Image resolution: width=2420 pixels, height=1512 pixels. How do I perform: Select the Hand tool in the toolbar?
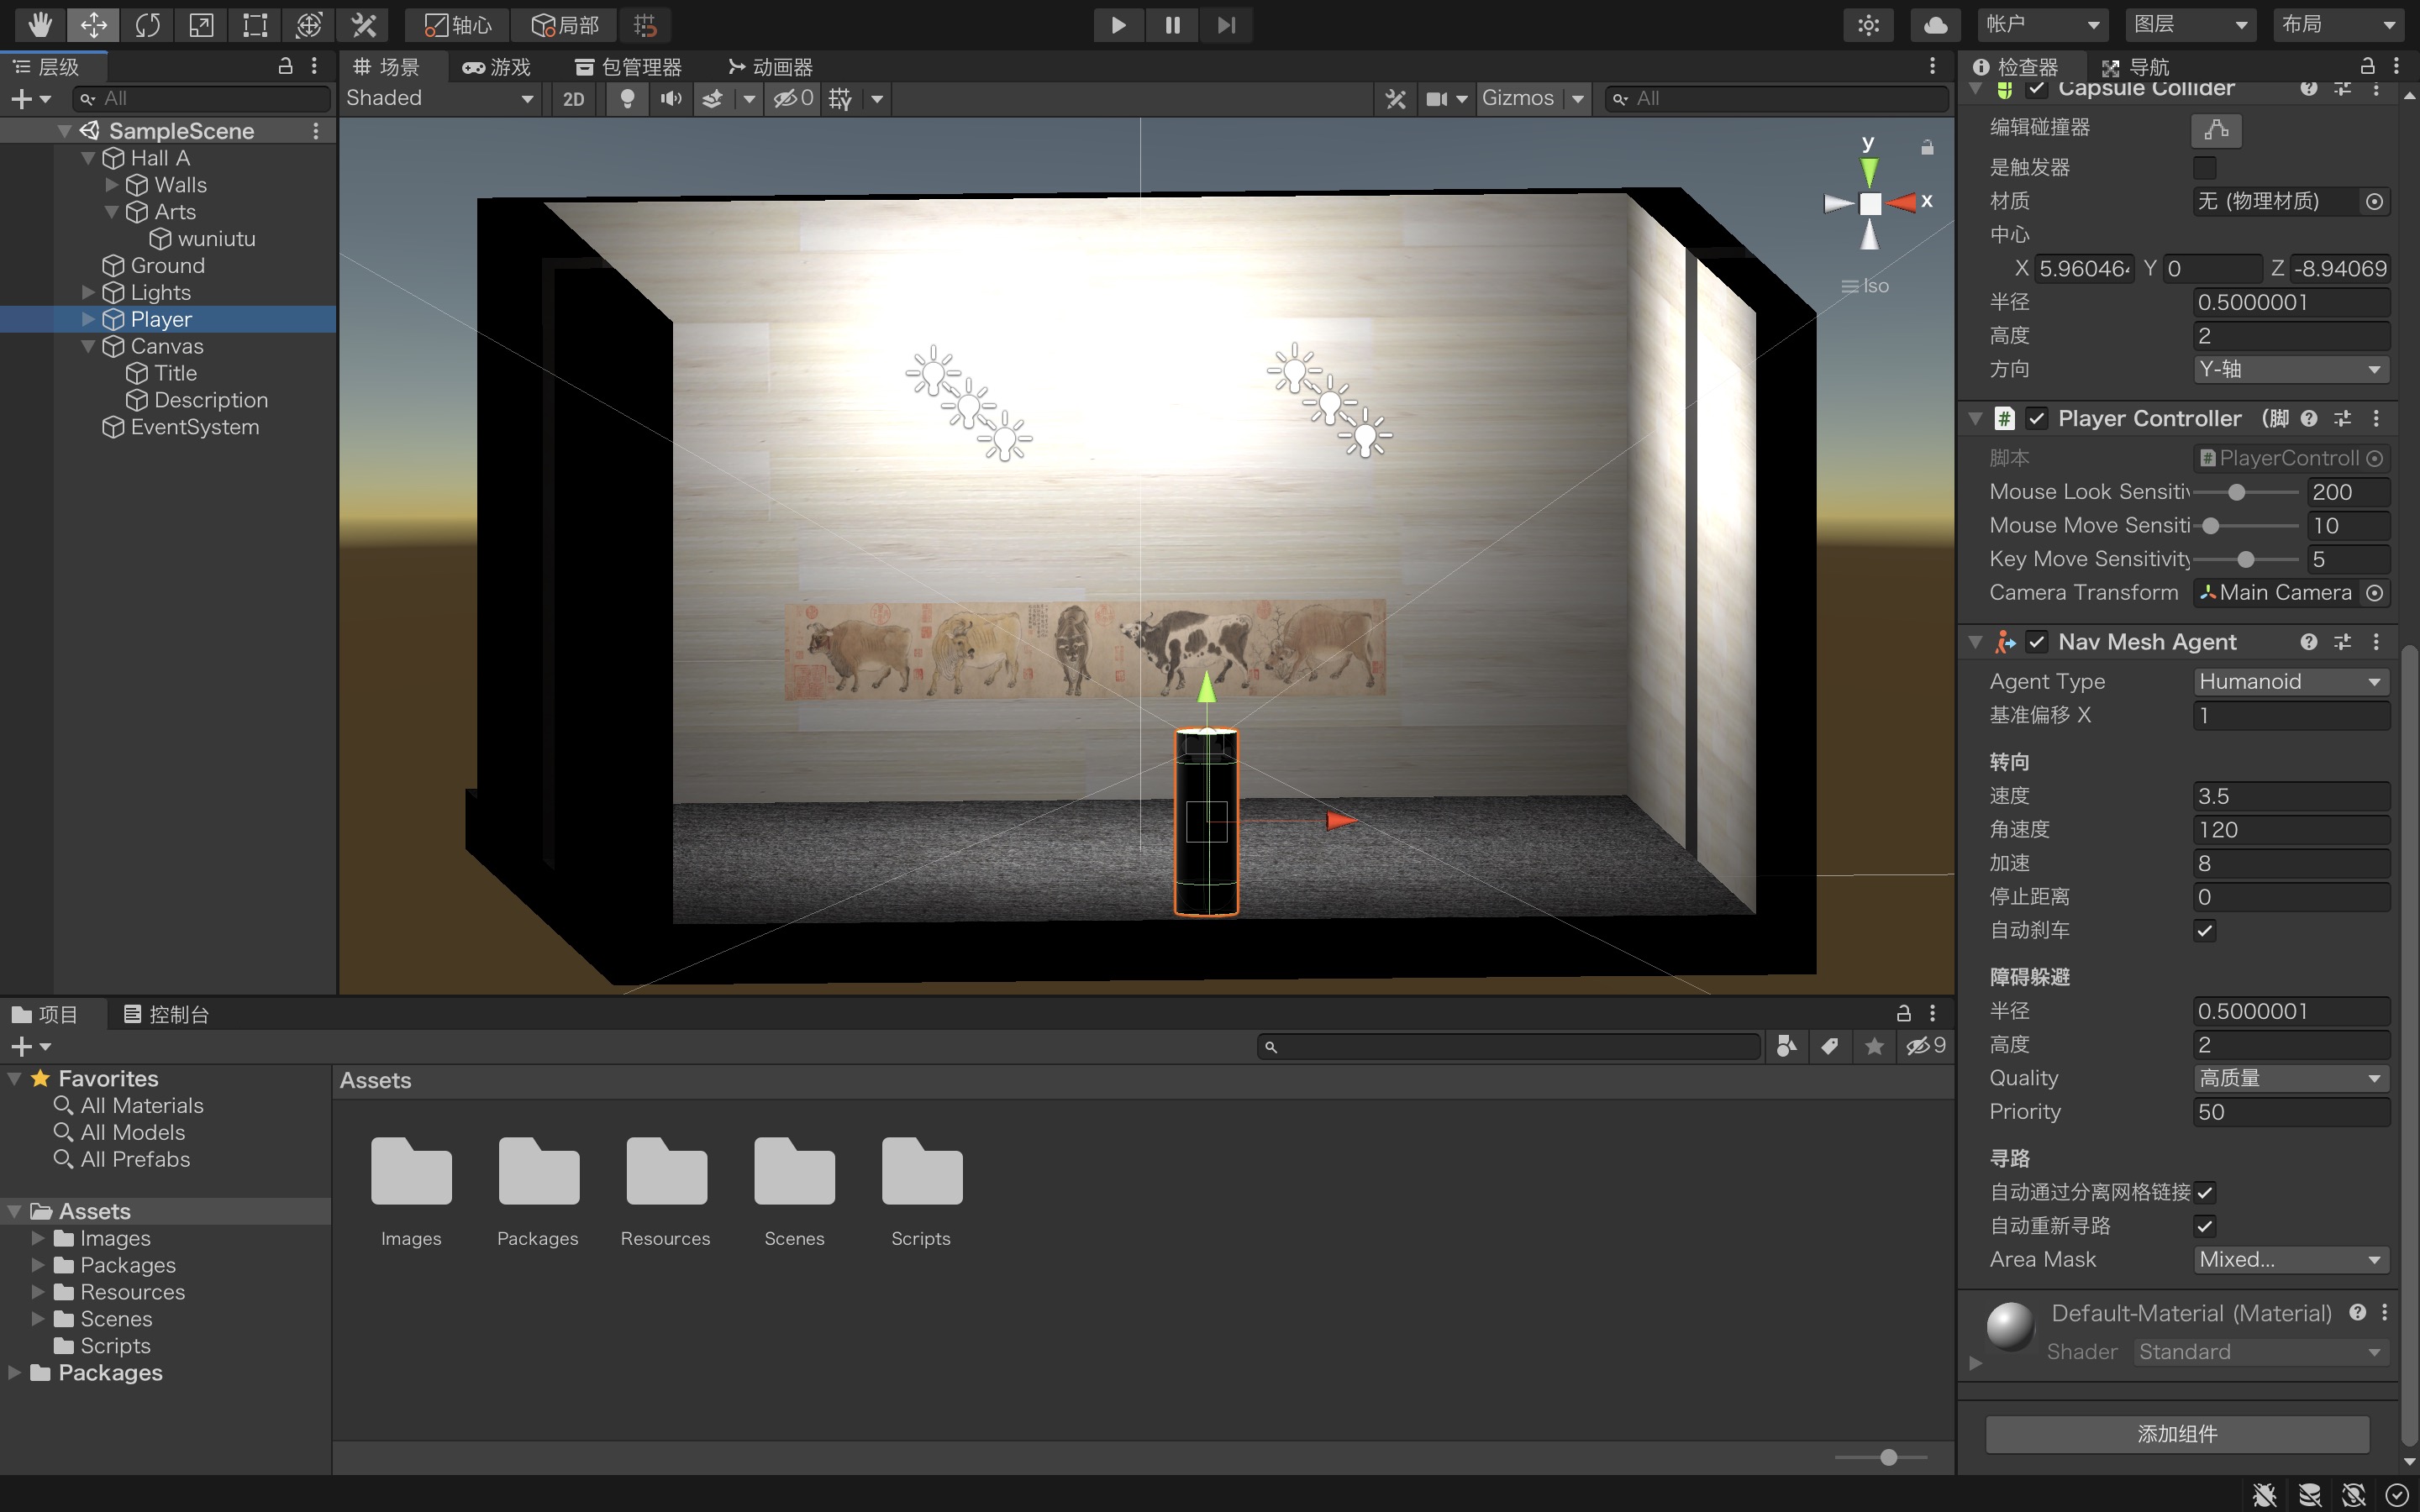pos(39,25)
